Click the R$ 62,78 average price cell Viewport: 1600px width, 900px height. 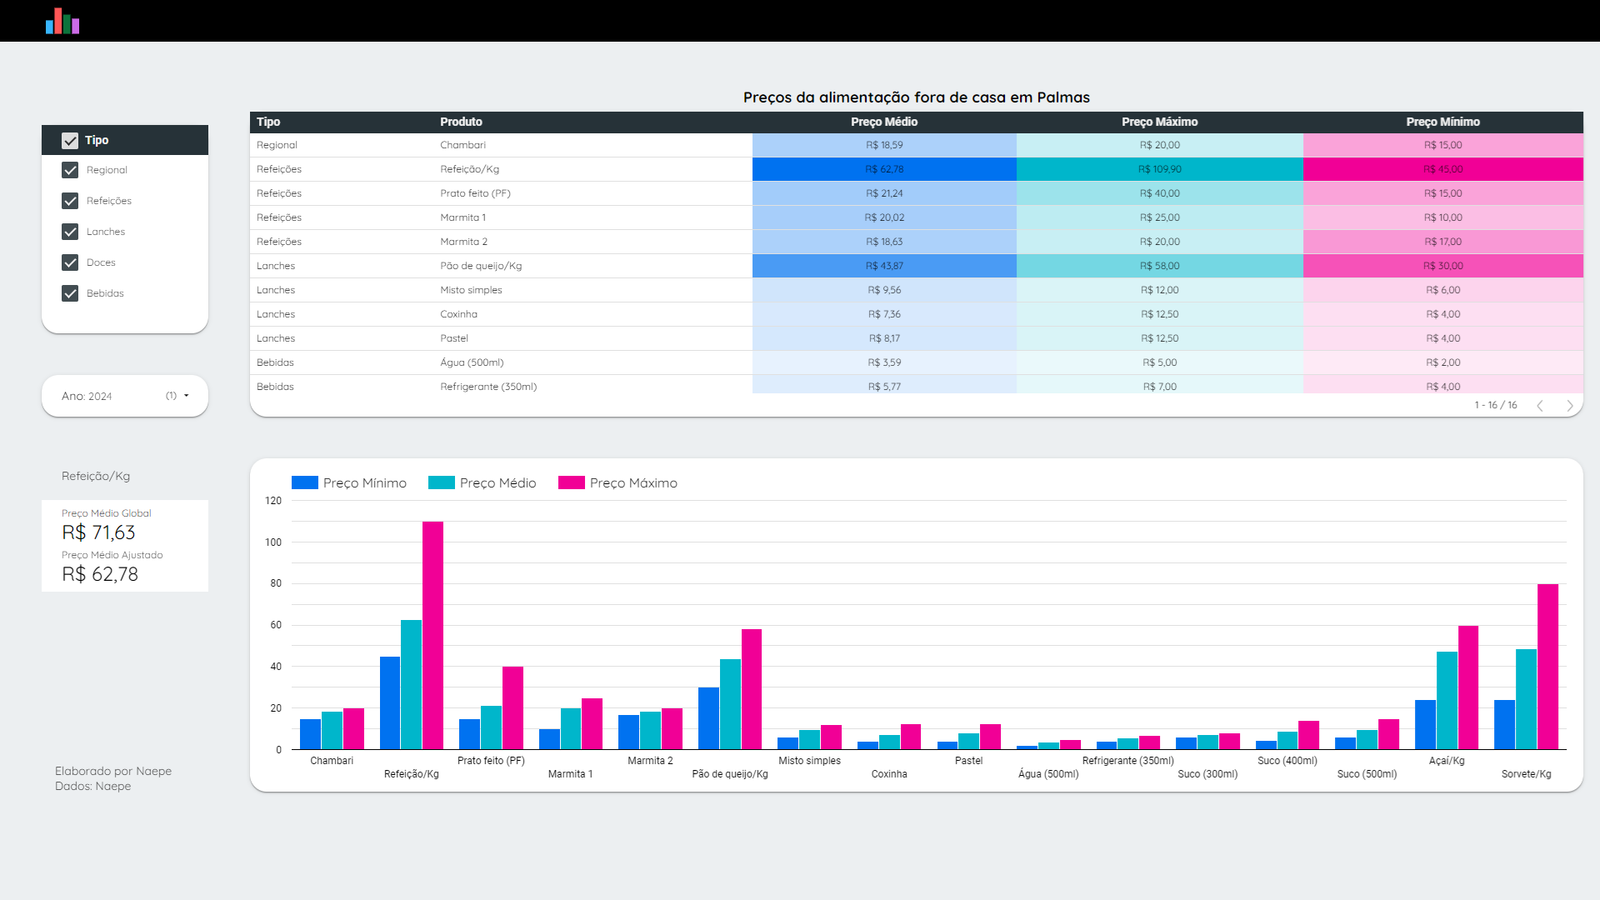pos(884,169)
